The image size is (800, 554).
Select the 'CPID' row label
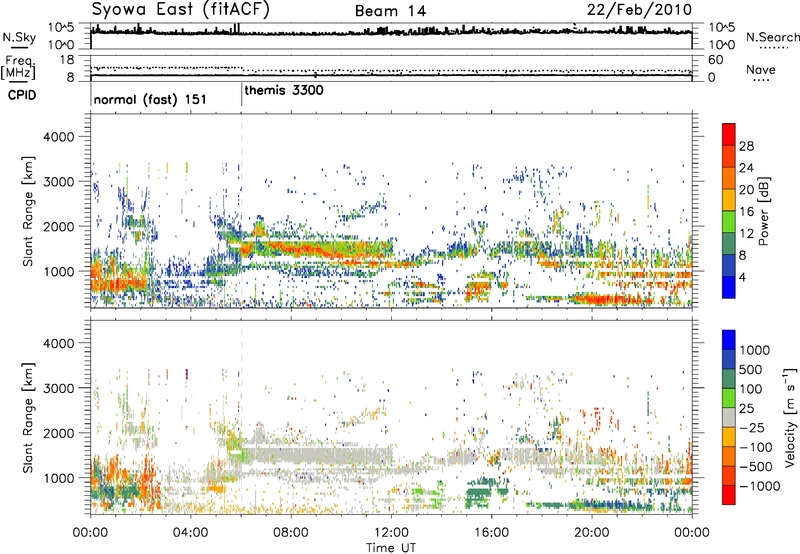click(x=22, y=95)
